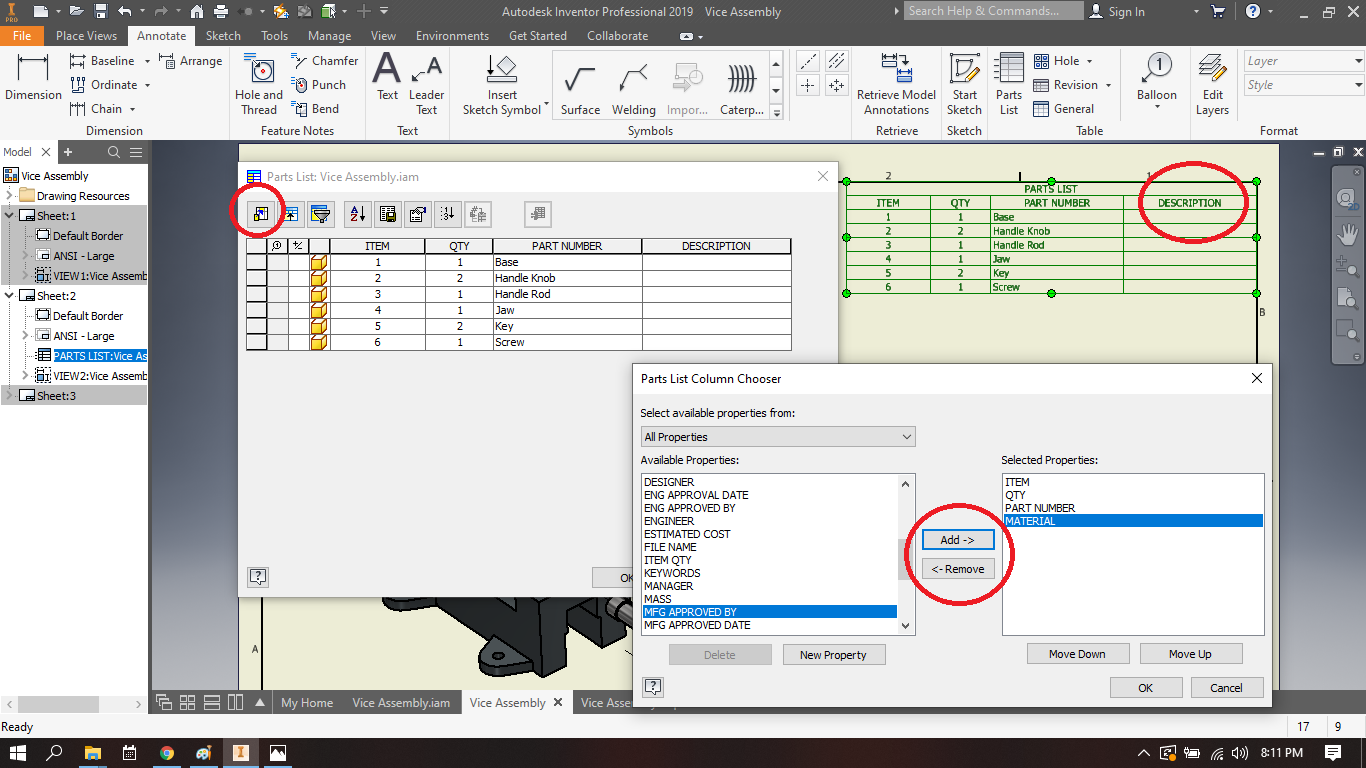Select the Welding symbol tool

[633, 90]
